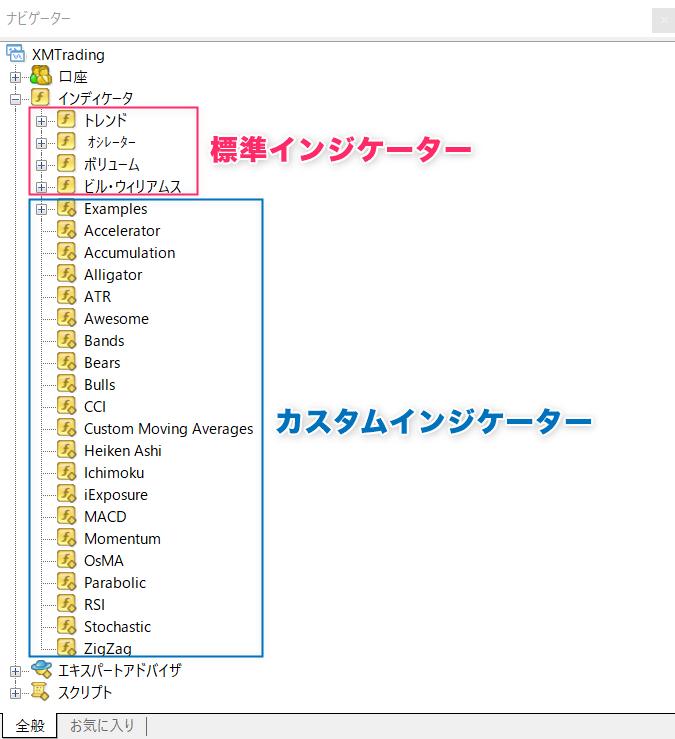Click the Alligator indicator icon
The image size is (675, 739).
point(66,274)
